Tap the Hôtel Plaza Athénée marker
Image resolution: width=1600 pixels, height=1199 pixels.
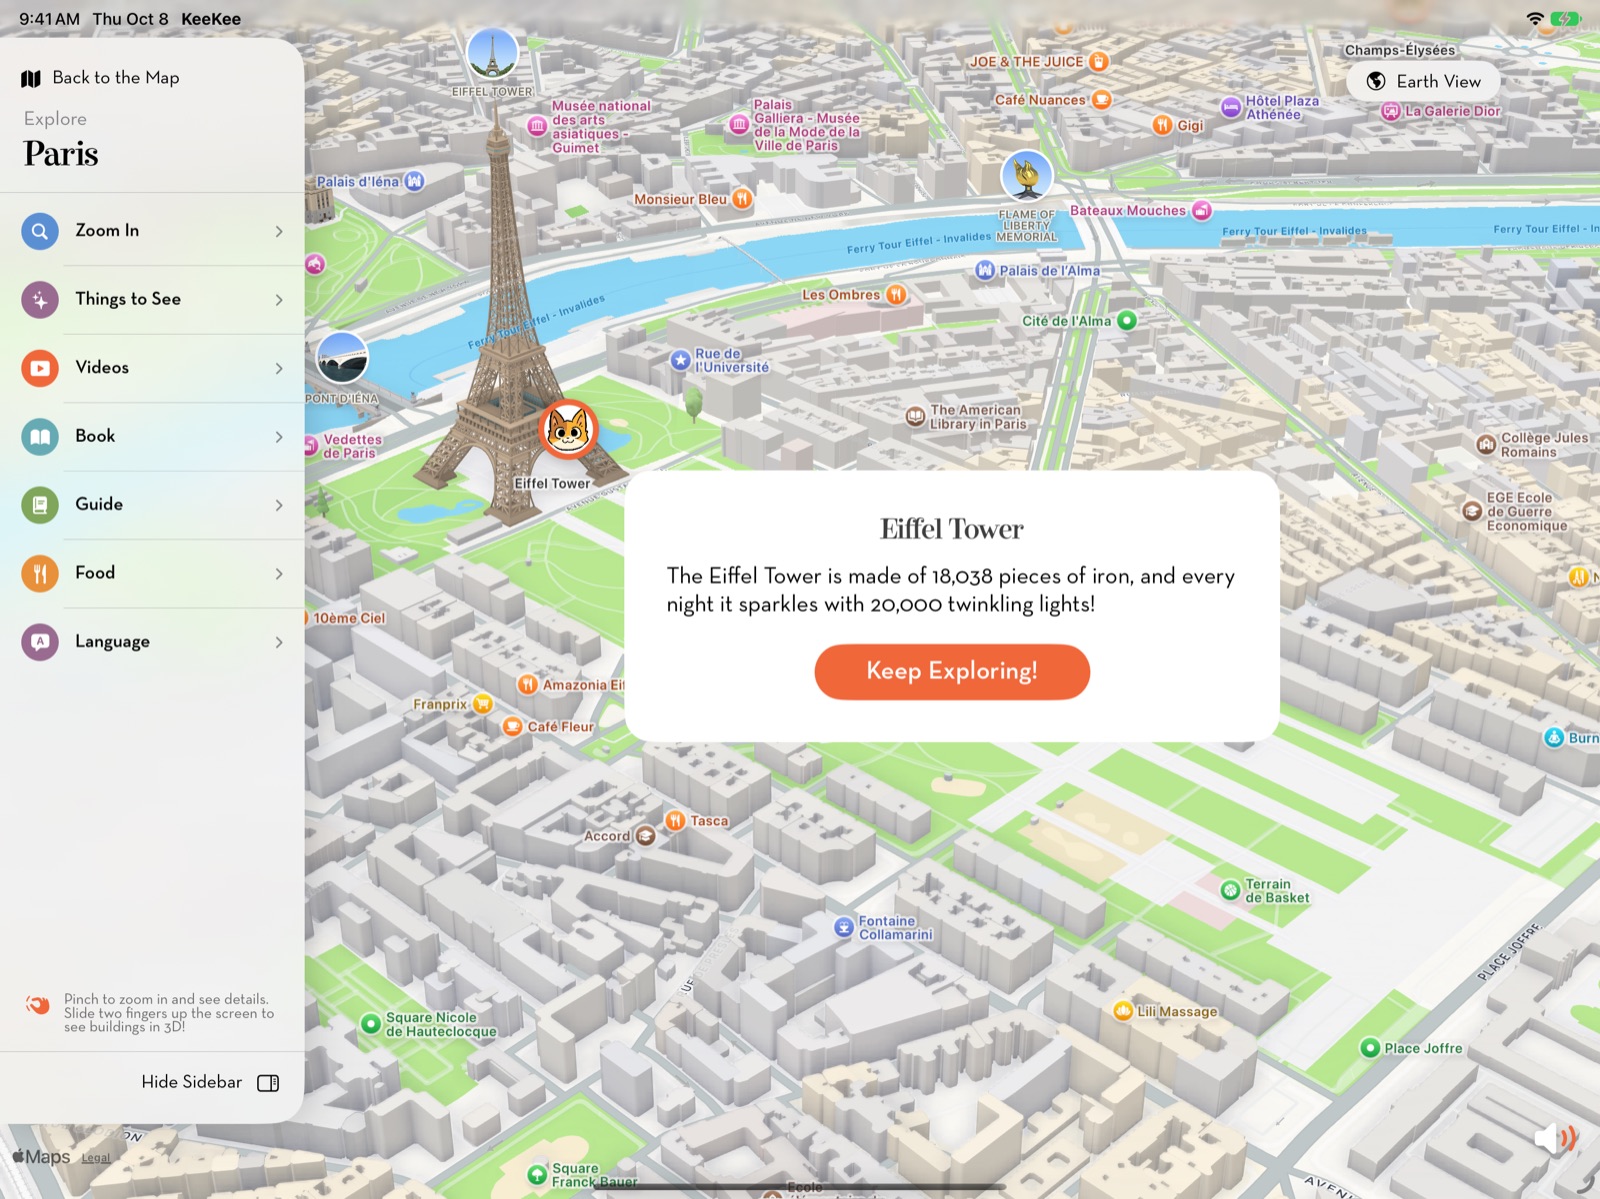1231,107
